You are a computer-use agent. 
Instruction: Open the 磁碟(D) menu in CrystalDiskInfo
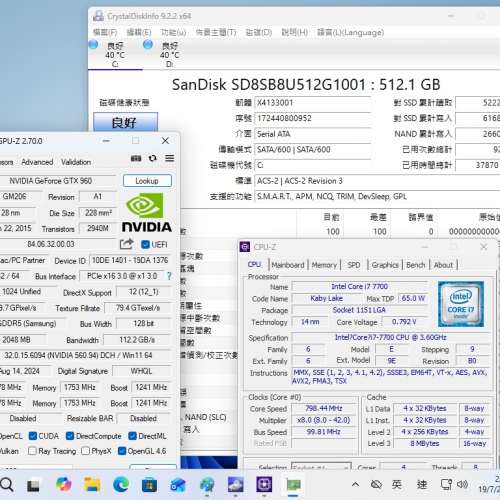pos(259,32)
